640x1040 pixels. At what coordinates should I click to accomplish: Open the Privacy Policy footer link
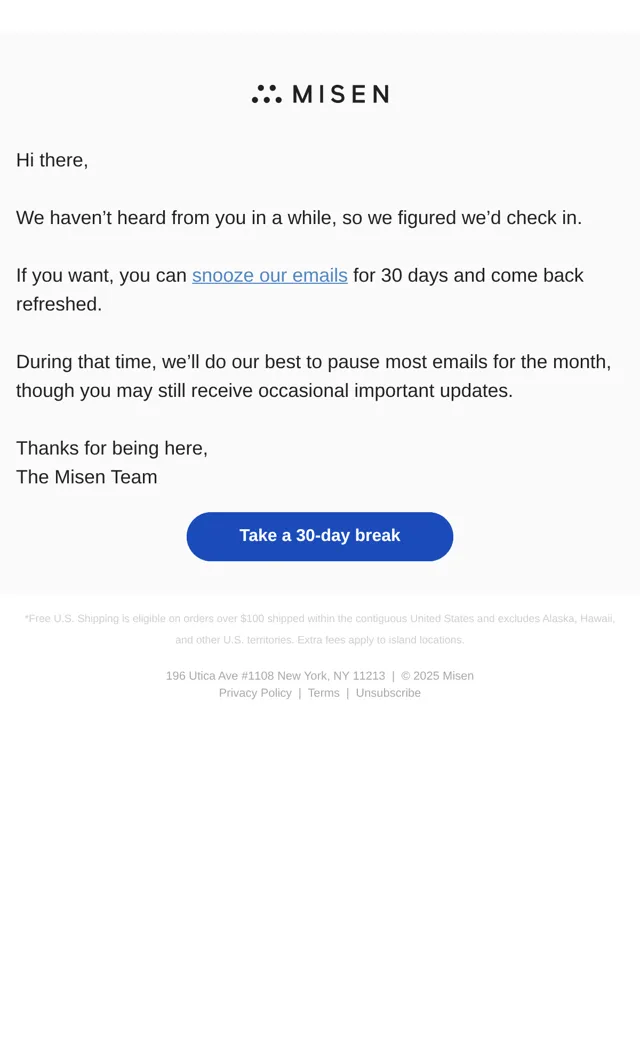(x=255, y=692)
